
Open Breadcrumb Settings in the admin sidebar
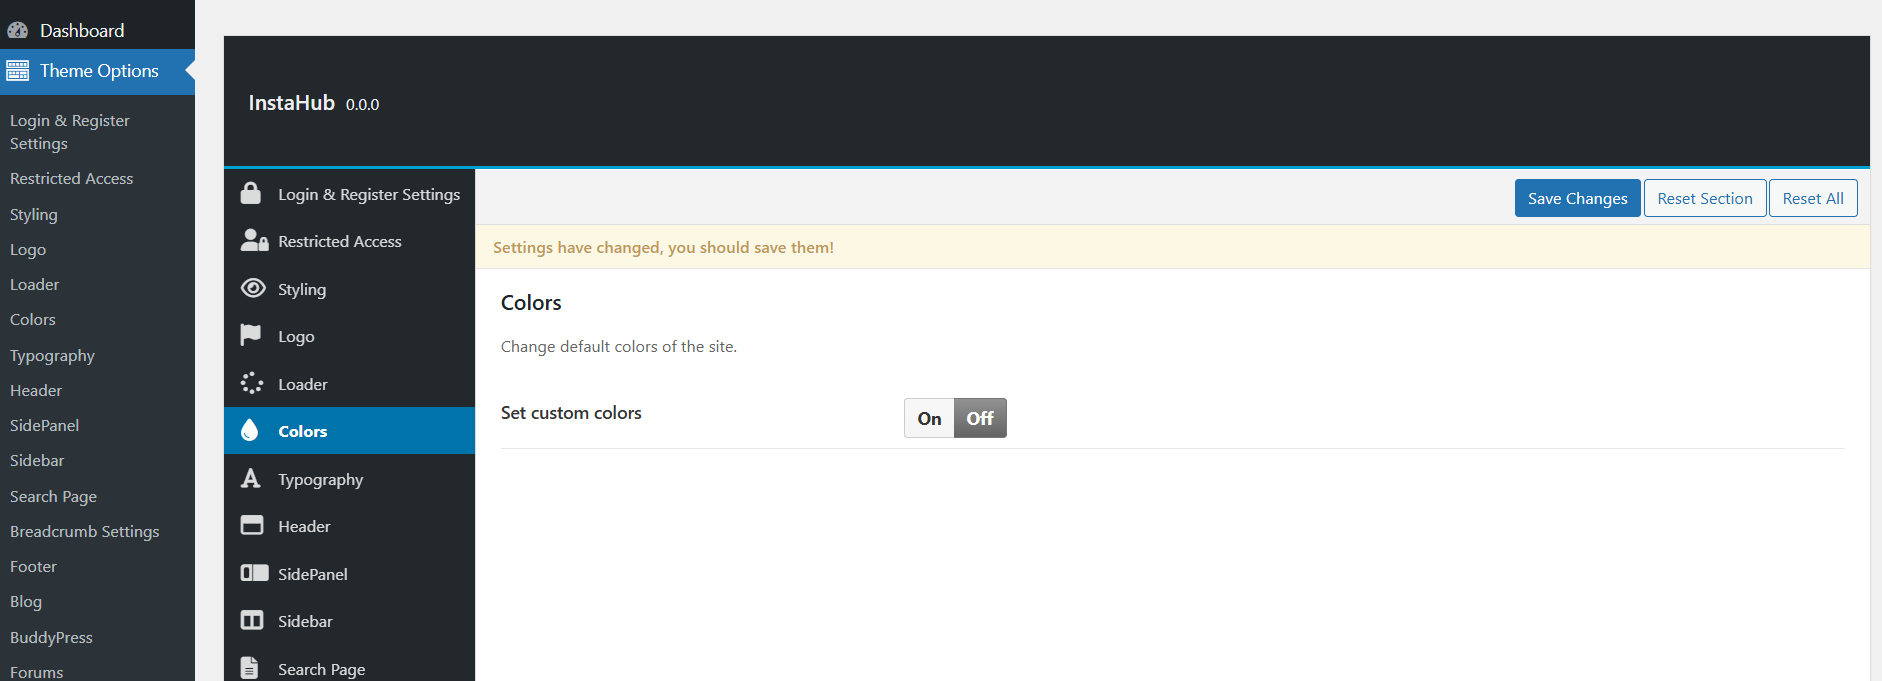point(84,531)
